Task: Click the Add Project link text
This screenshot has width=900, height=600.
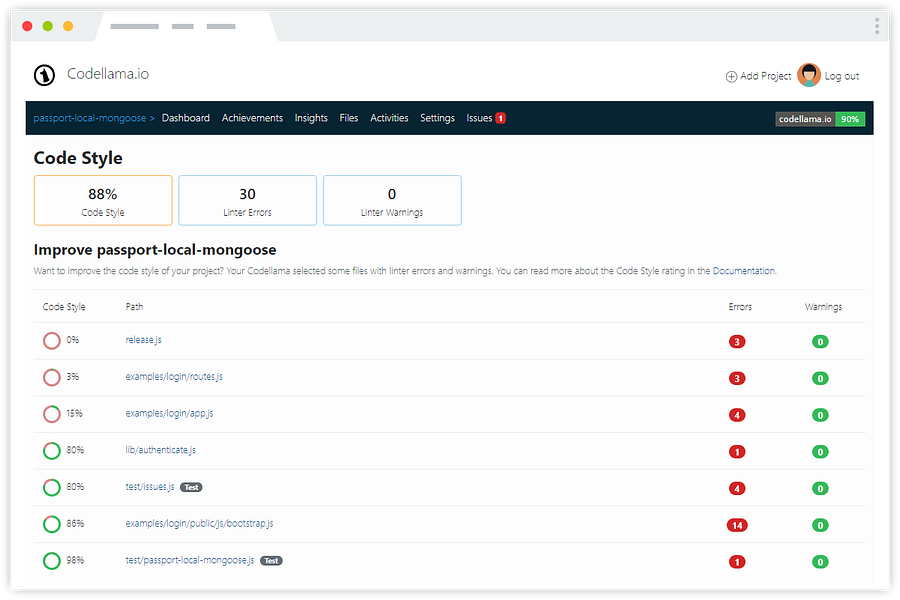Action: click(x=765, y=76)
